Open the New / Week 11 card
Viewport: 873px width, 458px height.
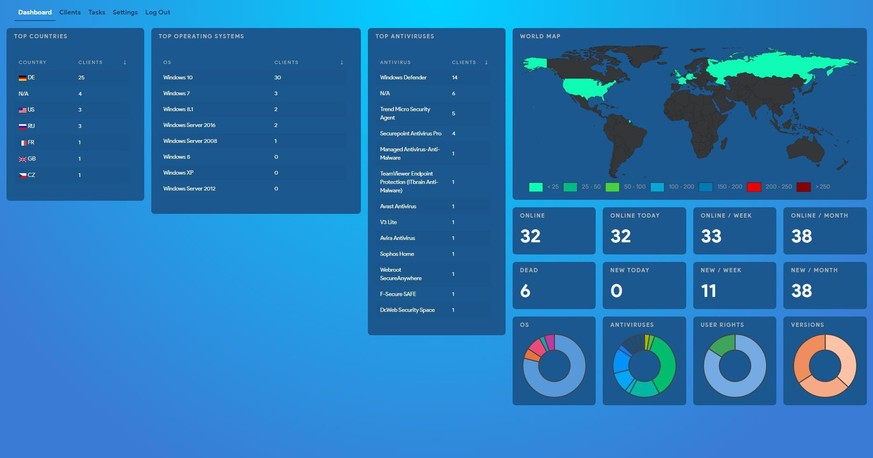(734, 285)
